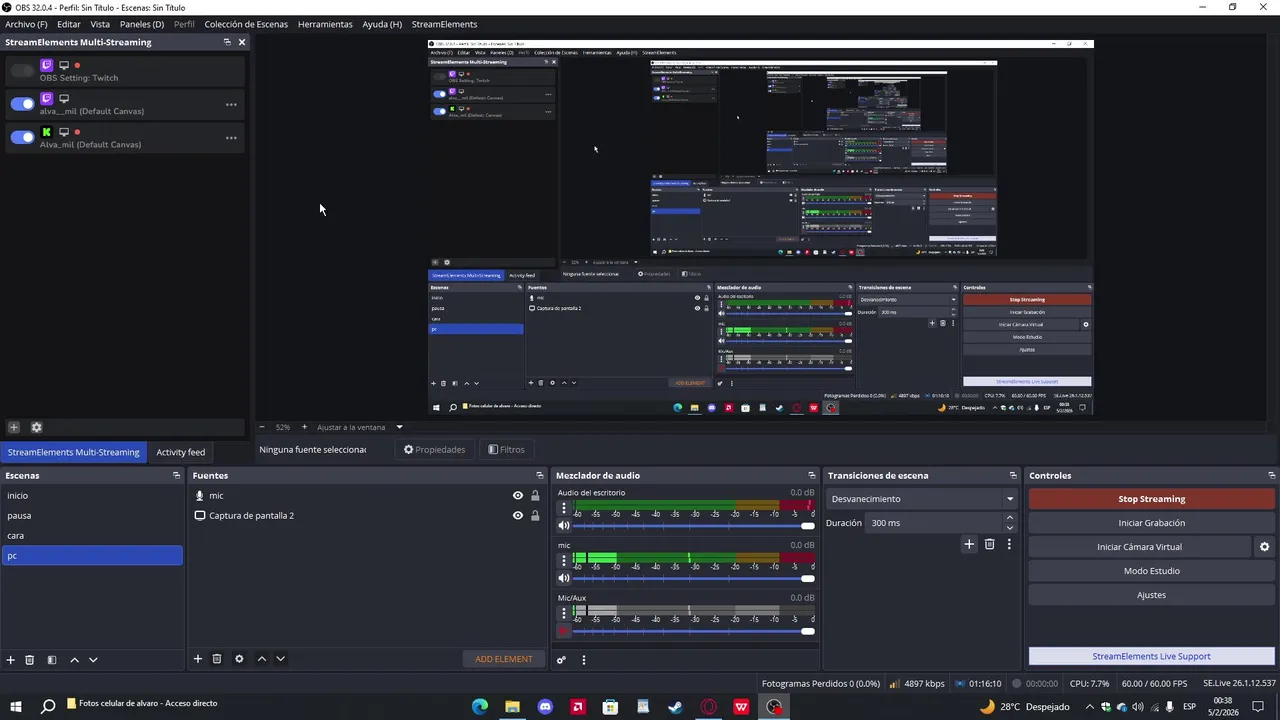Delete the selected scene with trash icon
Viewport: 1280px width, 720px height.
pyautogui.click(x=30, y=660)
